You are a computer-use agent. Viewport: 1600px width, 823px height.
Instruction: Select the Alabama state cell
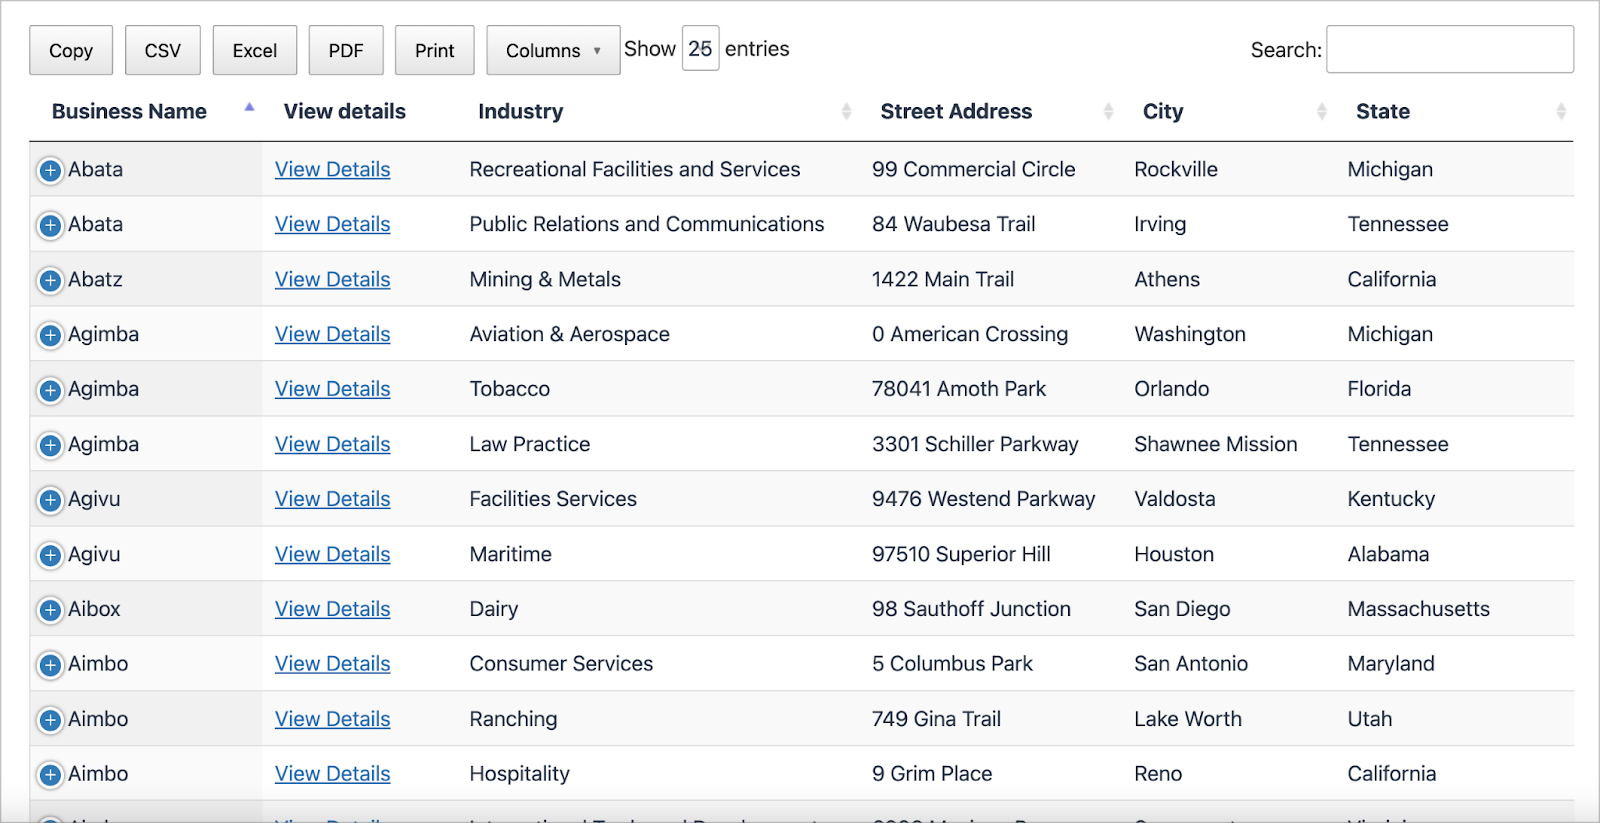1388,554
